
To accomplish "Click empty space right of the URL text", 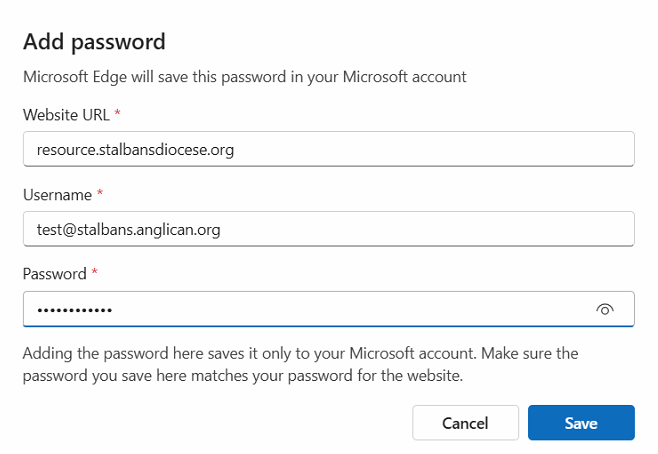I will tap(432, 149).
